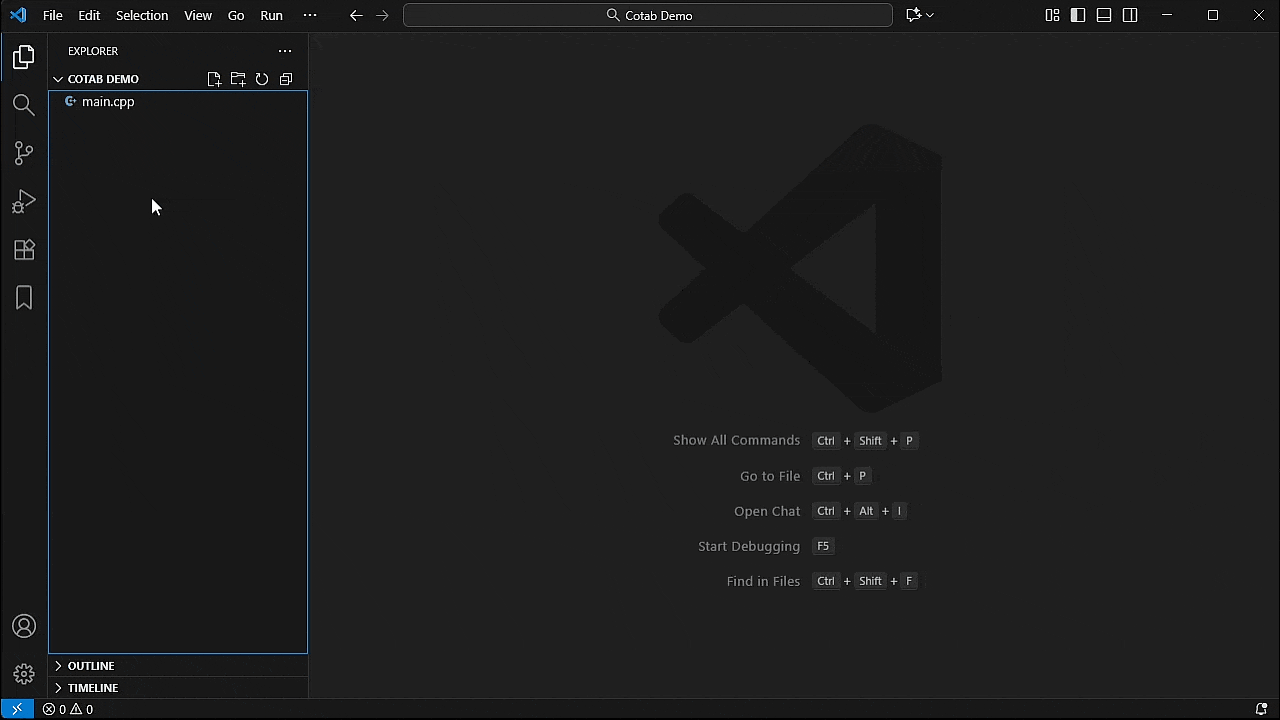Screen dimensions: 1280x720
Task: Open the Selection menu
Action: click(x=141, y=15)
